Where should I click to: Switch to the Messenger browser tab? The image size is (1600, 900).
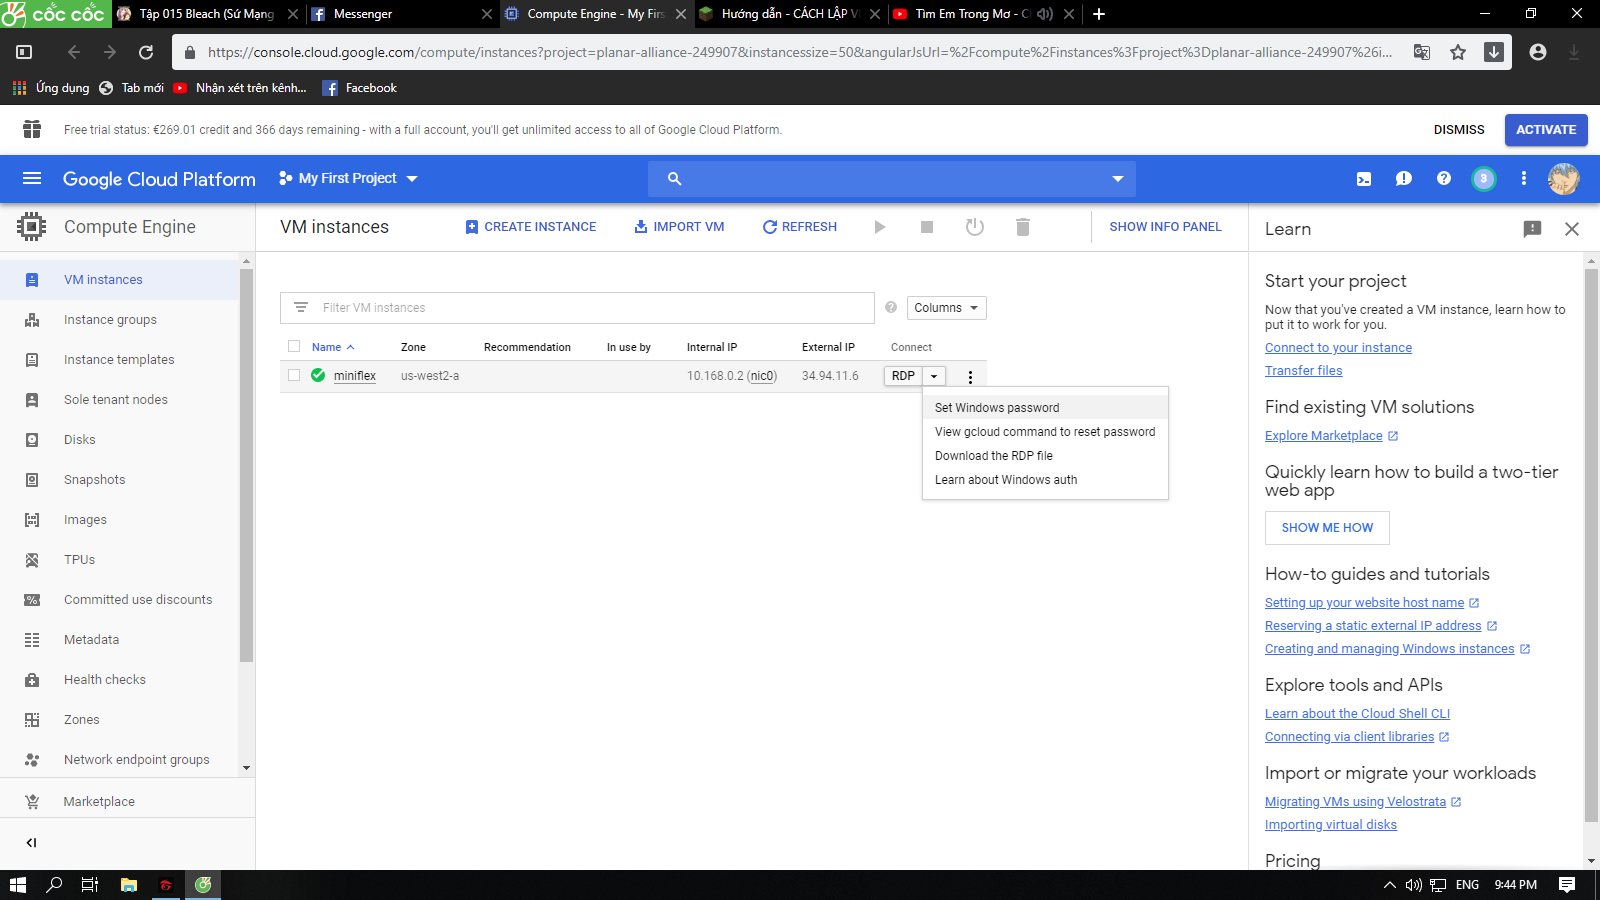click(400, 14)
